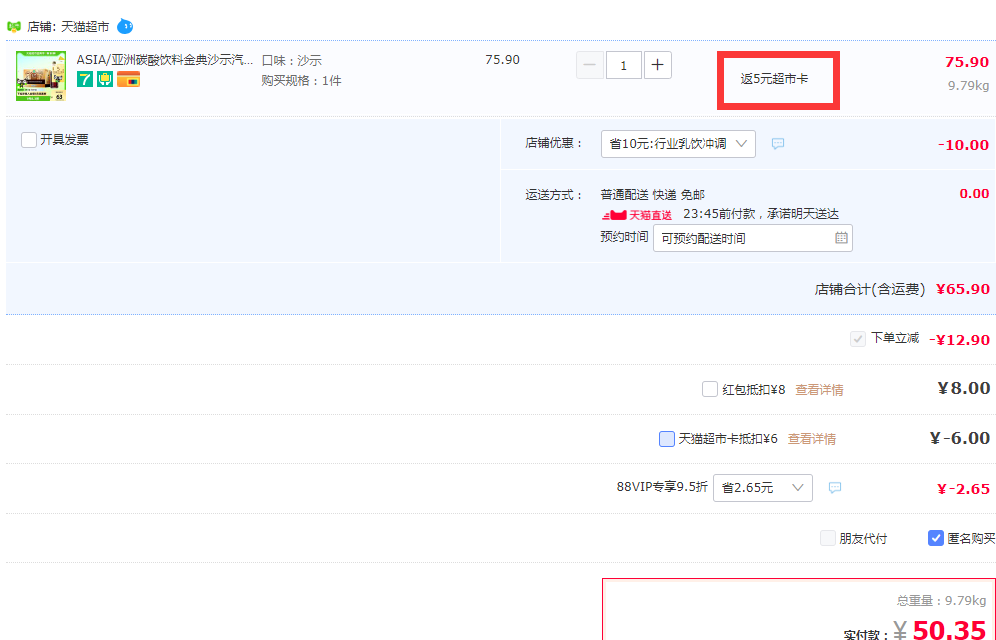Toggle the 下单立减 checkbox
The image size is (996, 640).
[858, 339]
